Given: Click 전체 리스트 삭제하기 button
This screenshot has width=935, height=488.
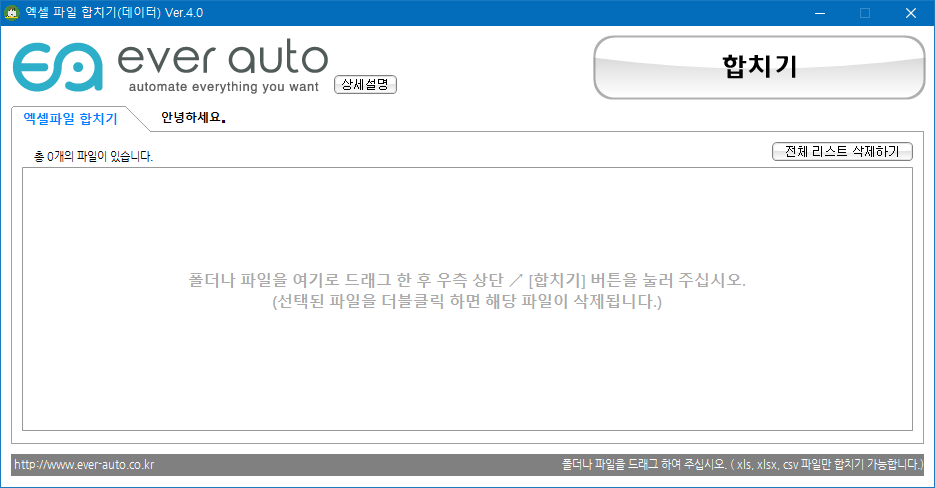Looking at the screenshot, I should click(x=842, y=152).
